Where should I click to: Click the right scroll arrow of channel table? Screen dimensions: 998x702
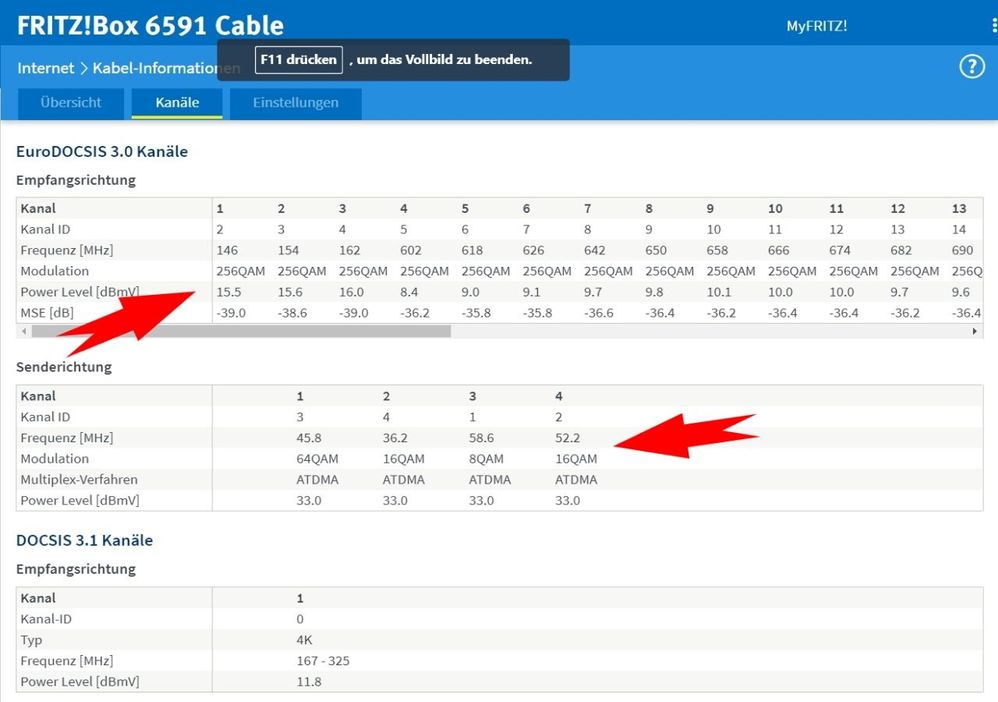tap(974, 331)
